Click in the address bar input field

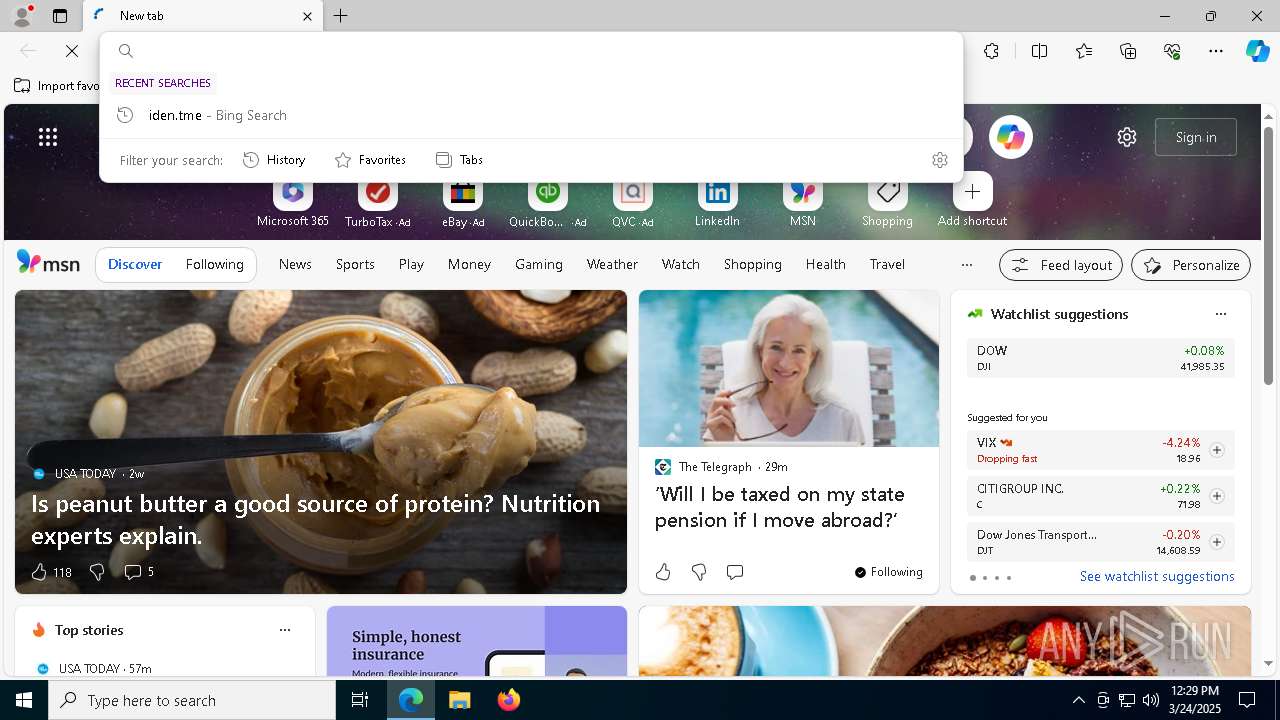[x=540, y=51]
